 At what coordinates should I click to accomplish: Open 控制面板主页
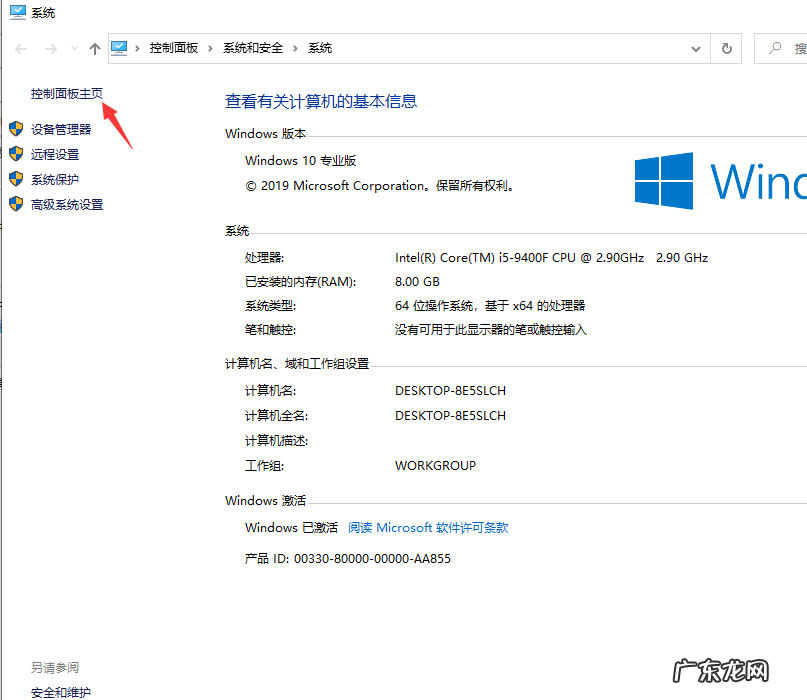pos(68,93)
